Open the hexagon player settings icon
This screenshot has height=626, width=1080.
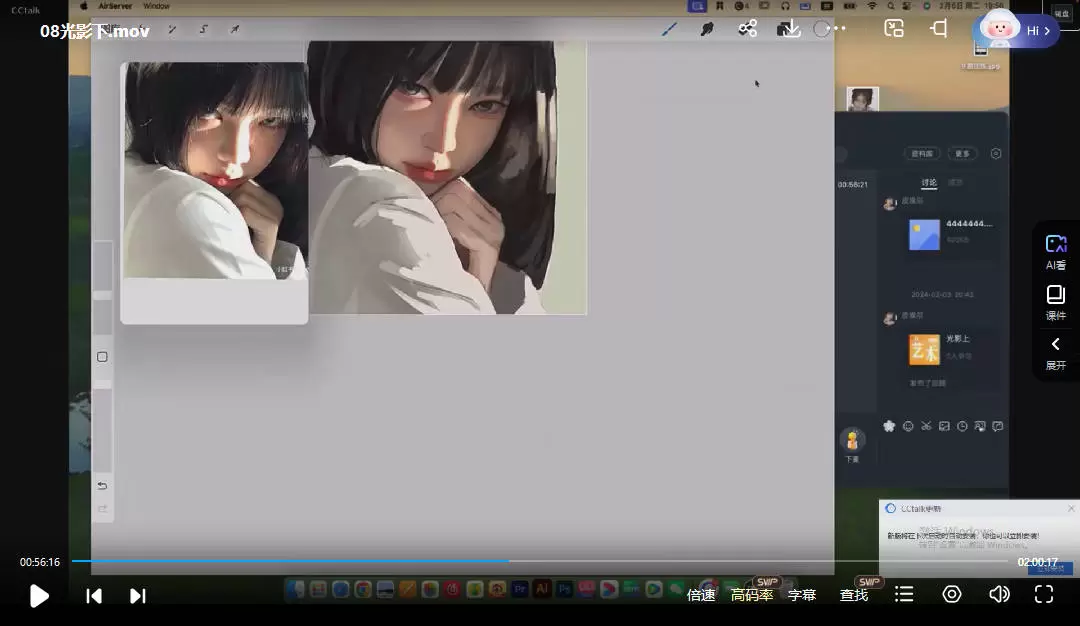(x=952, y=594)
